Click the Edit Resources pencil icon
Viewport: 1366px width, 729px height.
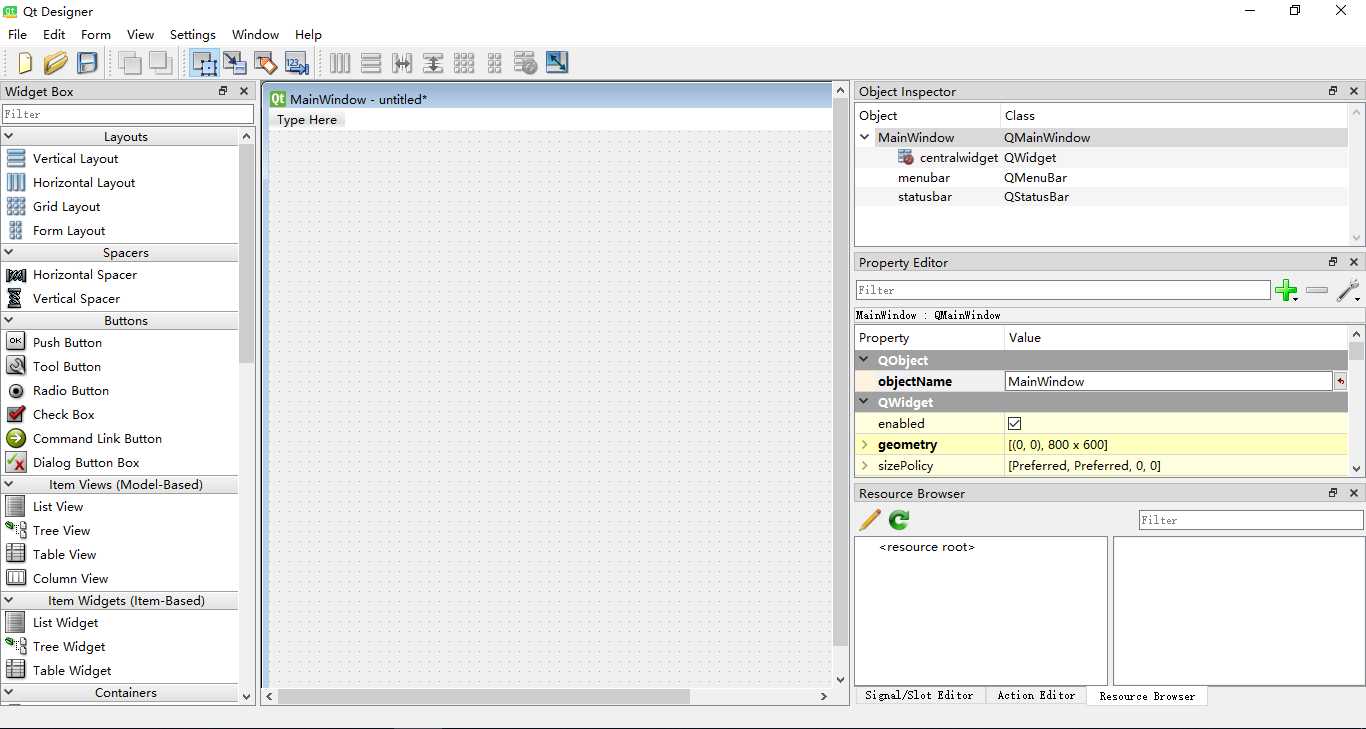point(870,520)
